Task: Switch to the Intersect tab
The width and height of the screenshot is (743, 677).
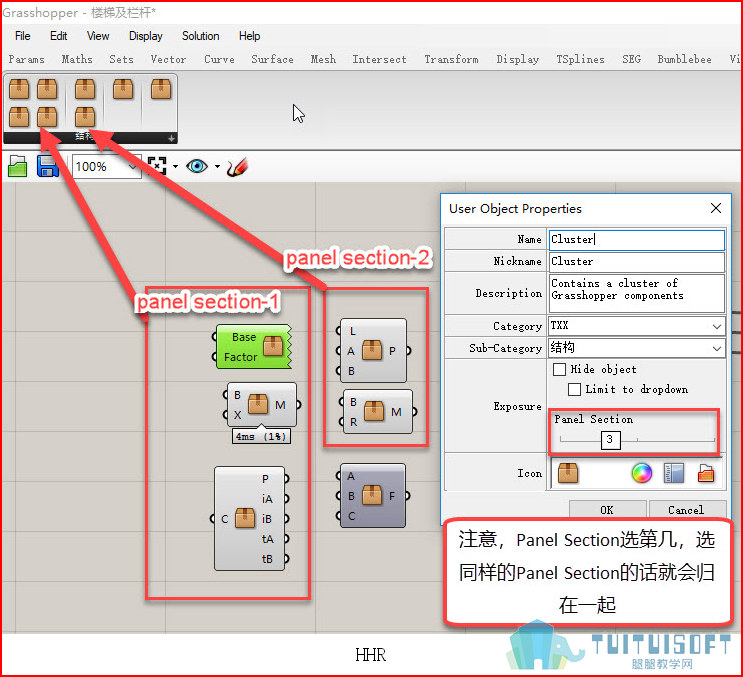Action: click(x=379, y=59)
